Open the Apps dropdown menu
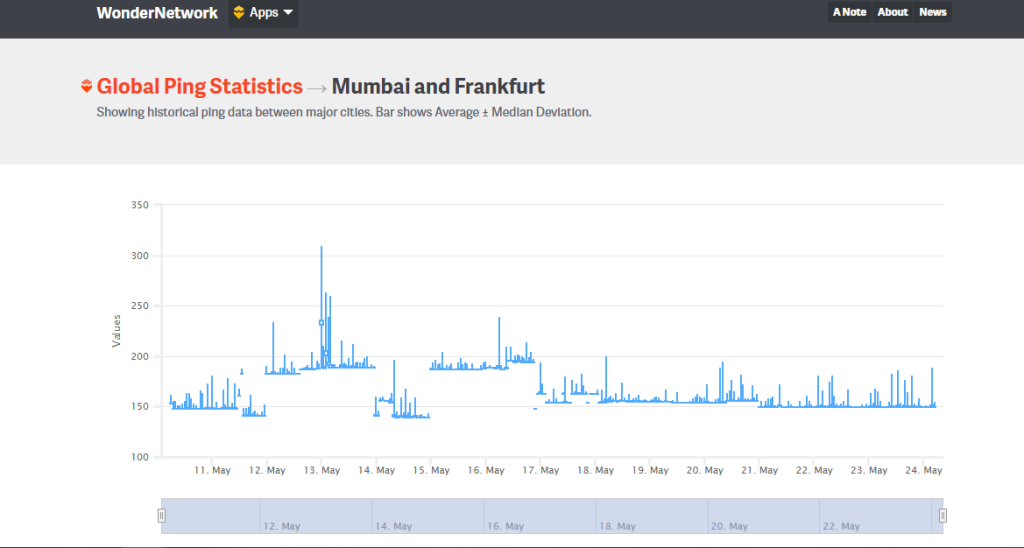The height and width of the screenshot is (548, 1024). coord(263,12)
